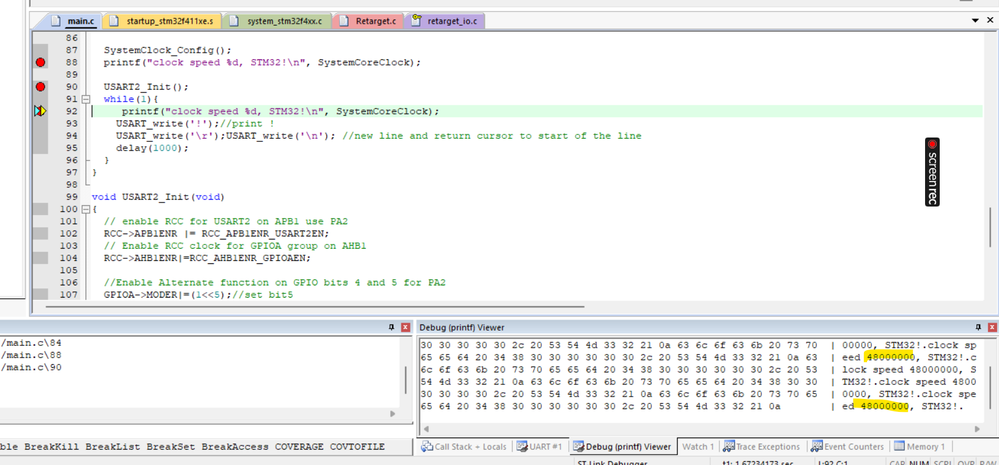
Task: Select the Debug (printf) Viewer tab
Action: [x=622, y=447]
